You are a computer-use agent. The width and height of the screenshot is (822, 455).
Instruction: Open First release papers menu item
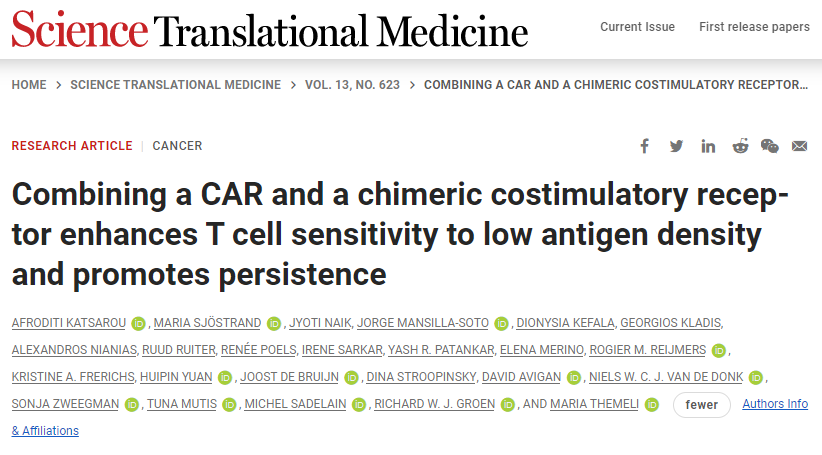coord(754,27)
